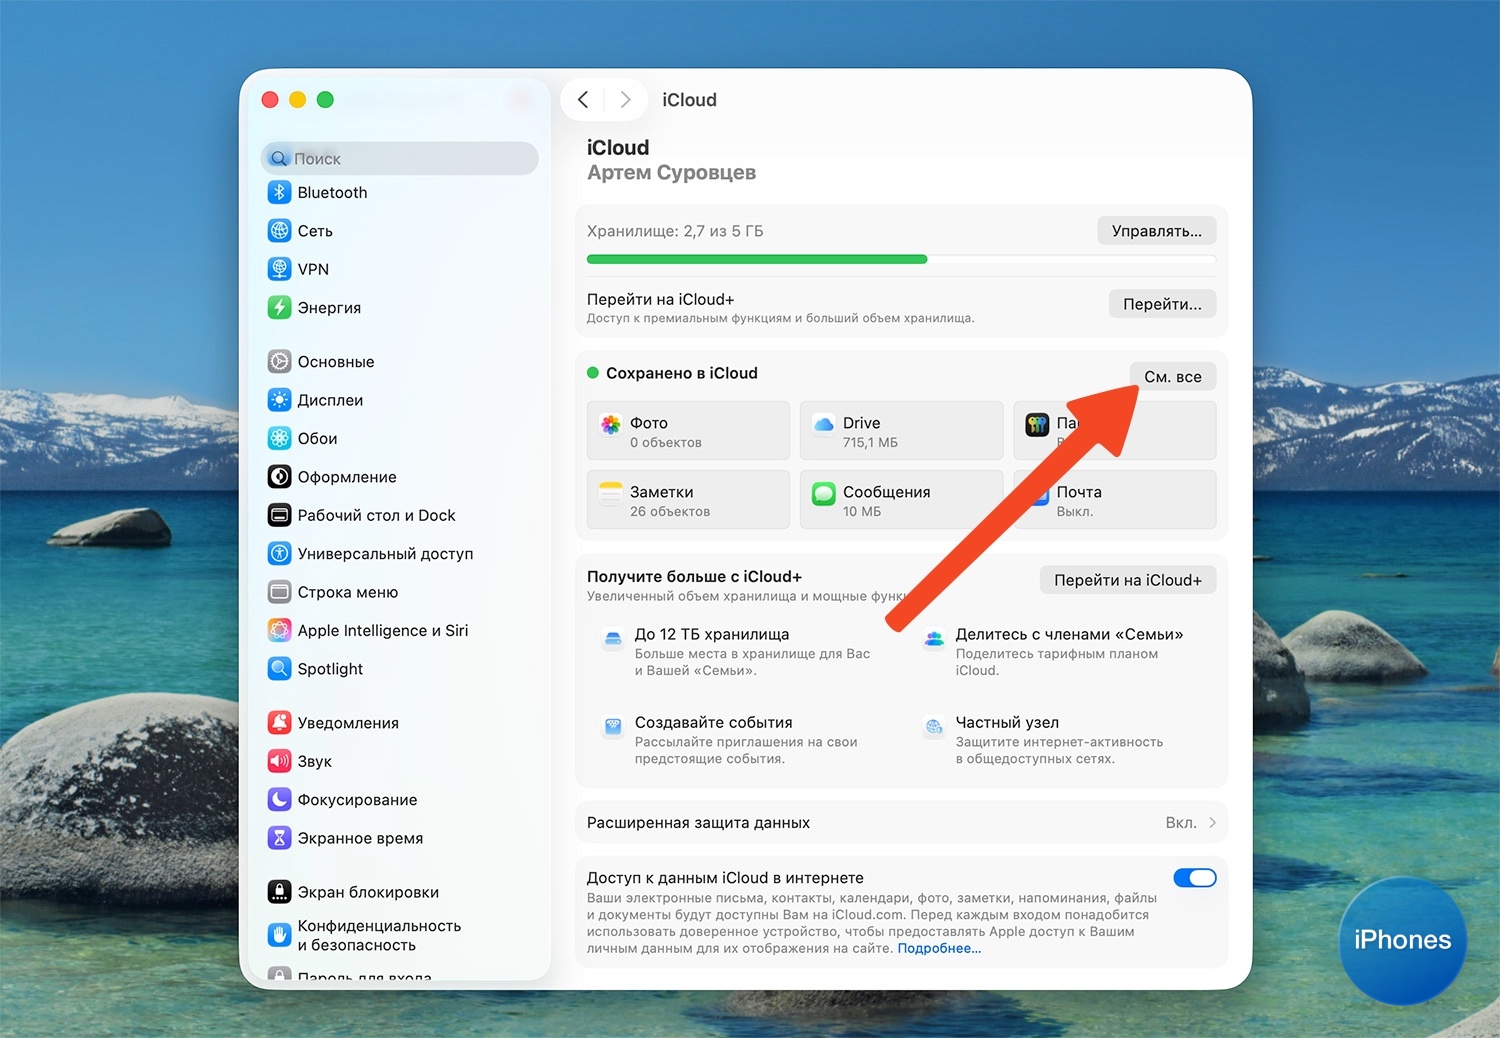Open Bluetooth settings icon in sidebar
The height and width of the screenshot is (1038, 1500).
click(279, 192)
